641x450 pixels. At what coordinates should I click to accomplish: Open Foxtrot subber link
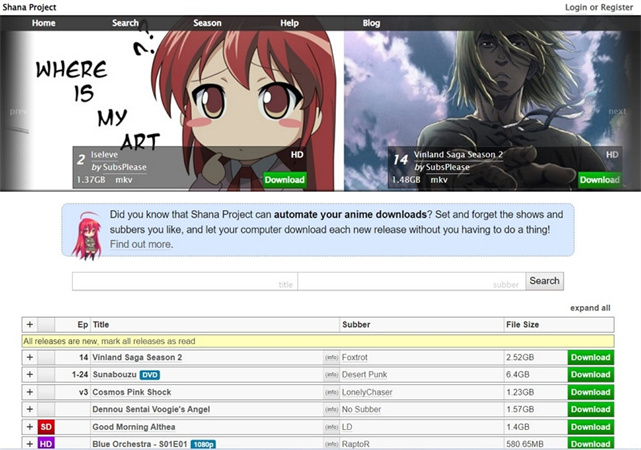point(354,357)
